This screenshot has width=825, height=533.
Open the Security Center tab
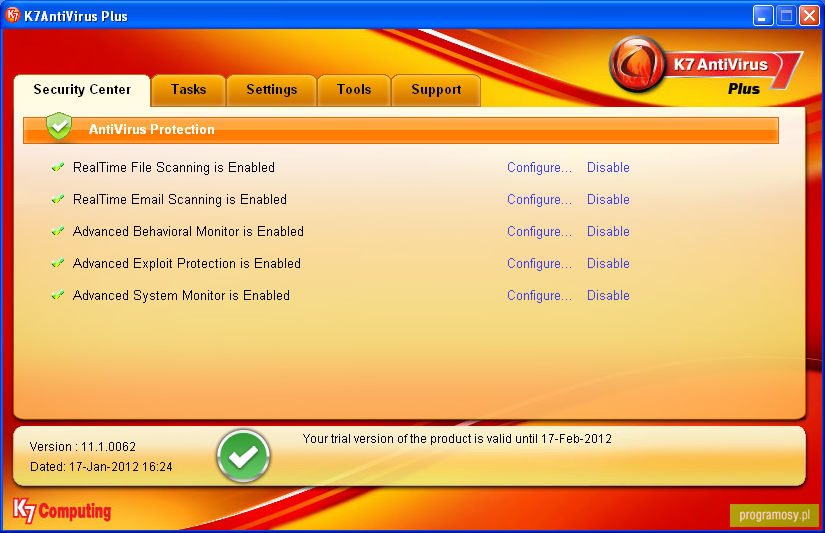(x=82, y=90)
